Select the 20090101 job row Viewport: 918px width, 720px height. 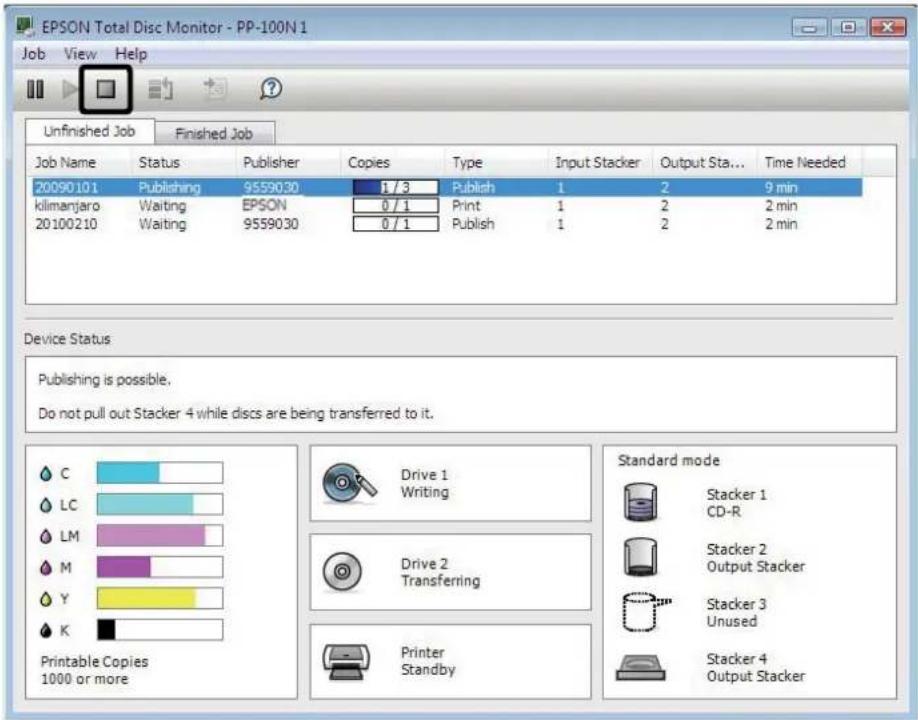click(447, 187)
